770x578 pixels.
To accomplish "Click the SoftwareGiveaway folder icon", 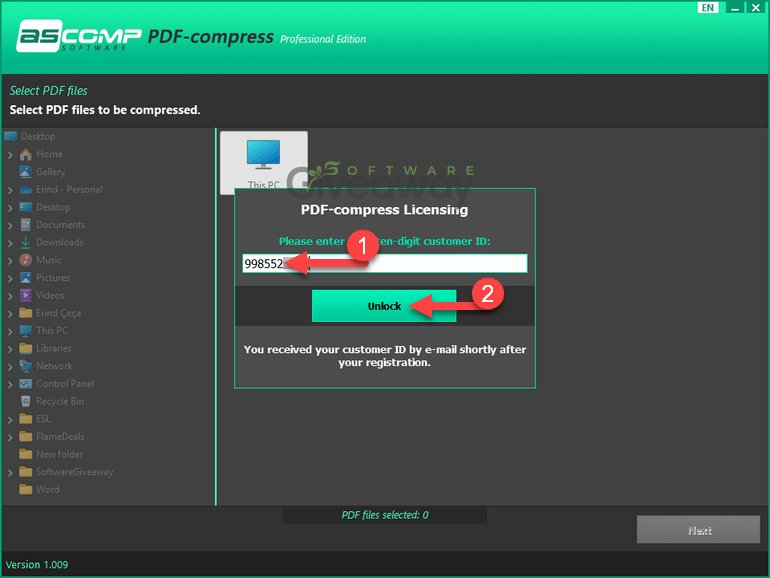I will coord(26,472).
